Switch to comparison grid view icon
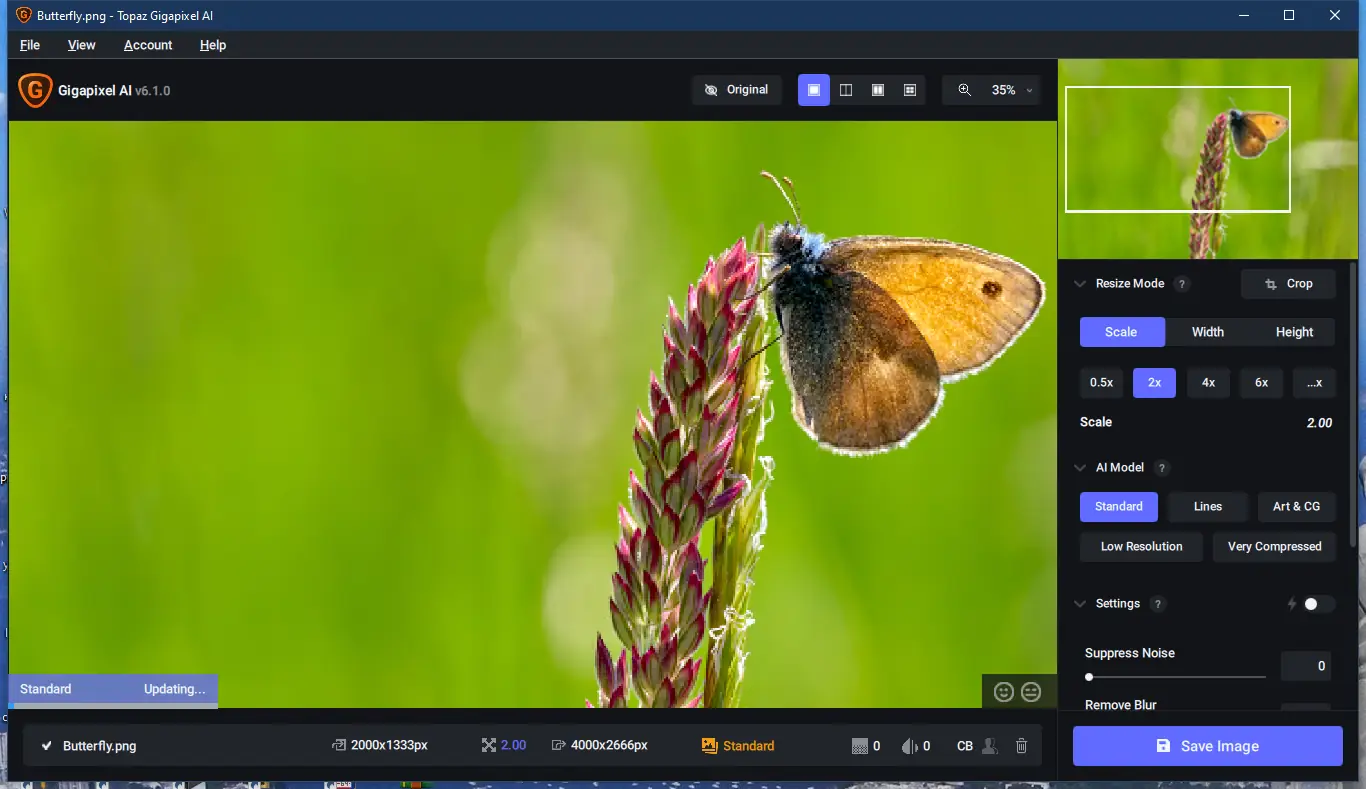1366x789 pixels. (x=910, y=90)
